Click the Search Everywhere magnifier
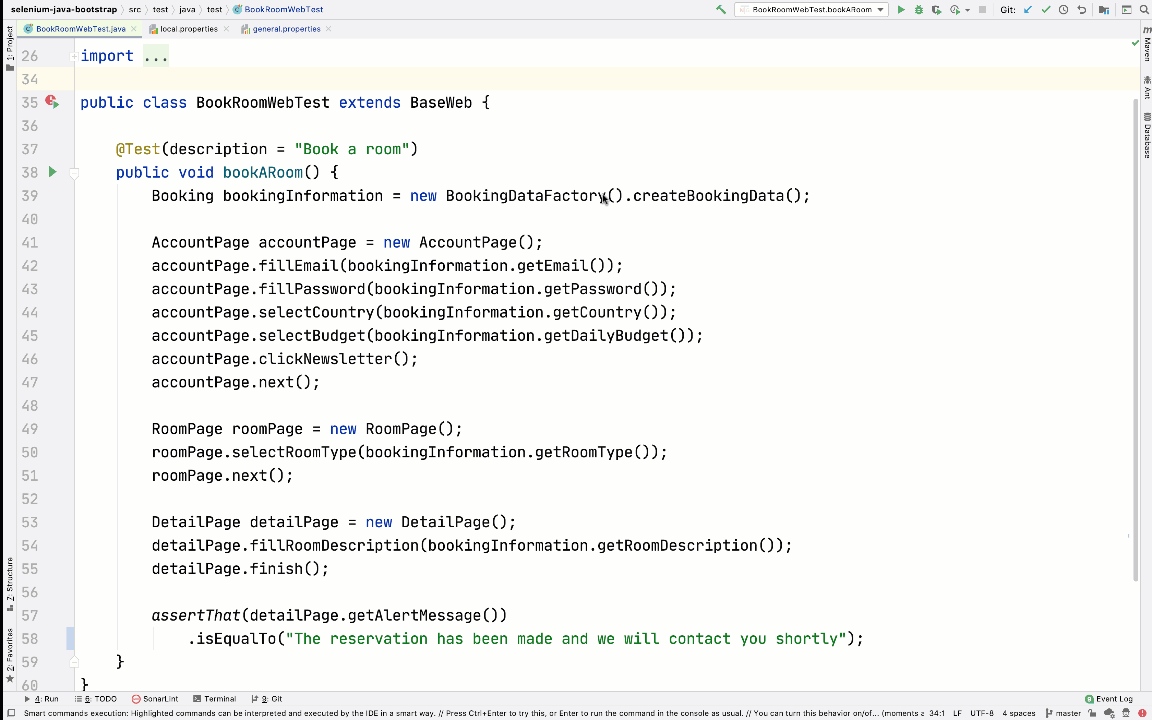This screenshot has width=1152, height=720. 1145,10
